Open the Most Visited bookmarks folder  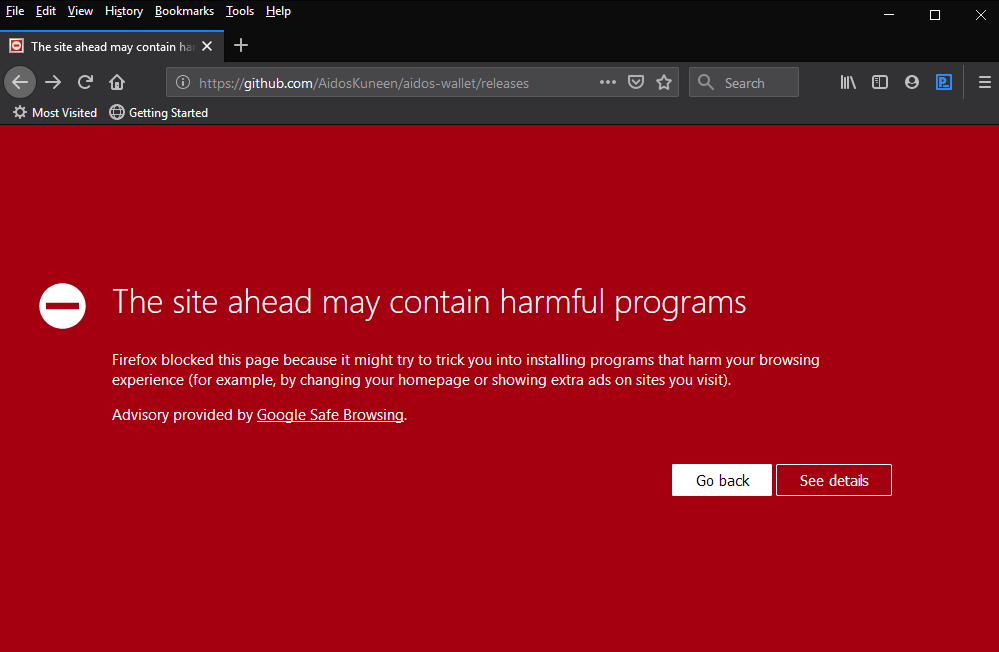tap(55, 113)
